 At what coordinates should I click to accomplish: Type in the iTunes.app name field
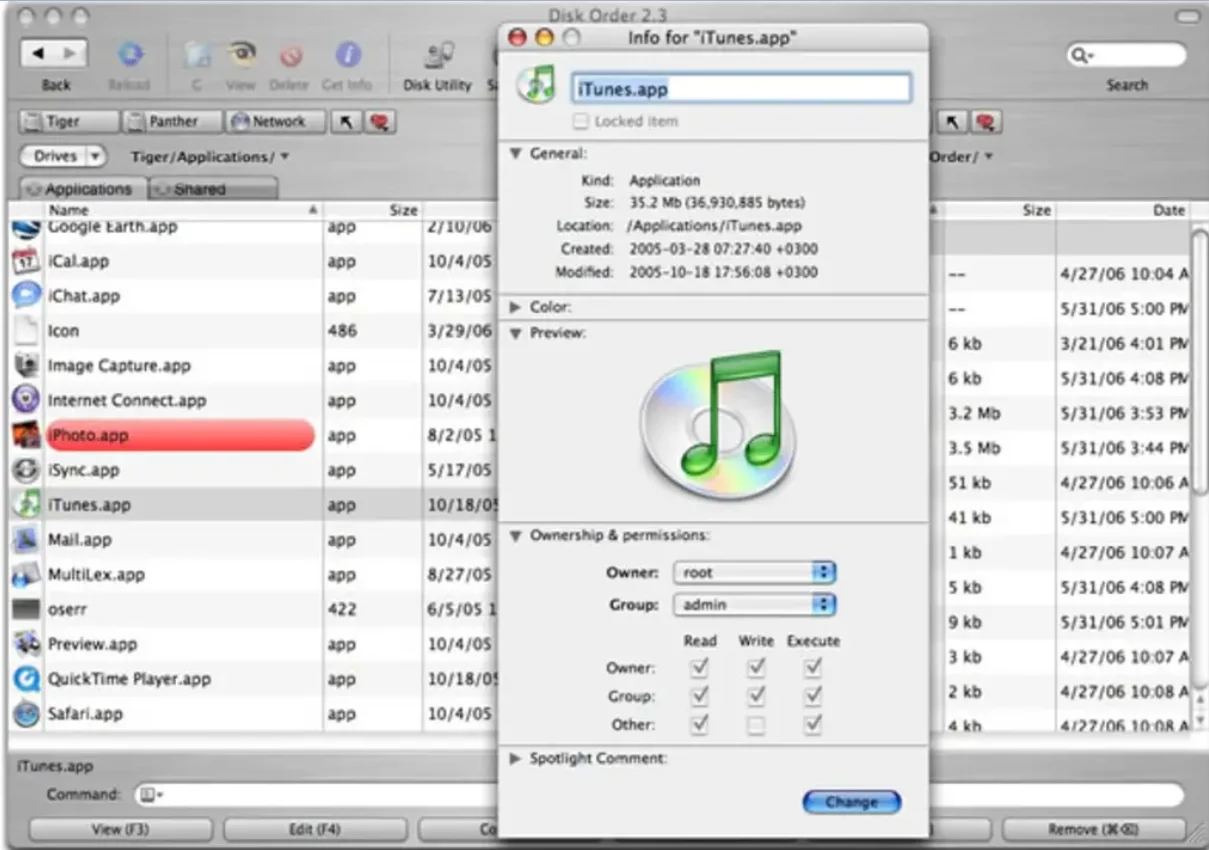740,88
